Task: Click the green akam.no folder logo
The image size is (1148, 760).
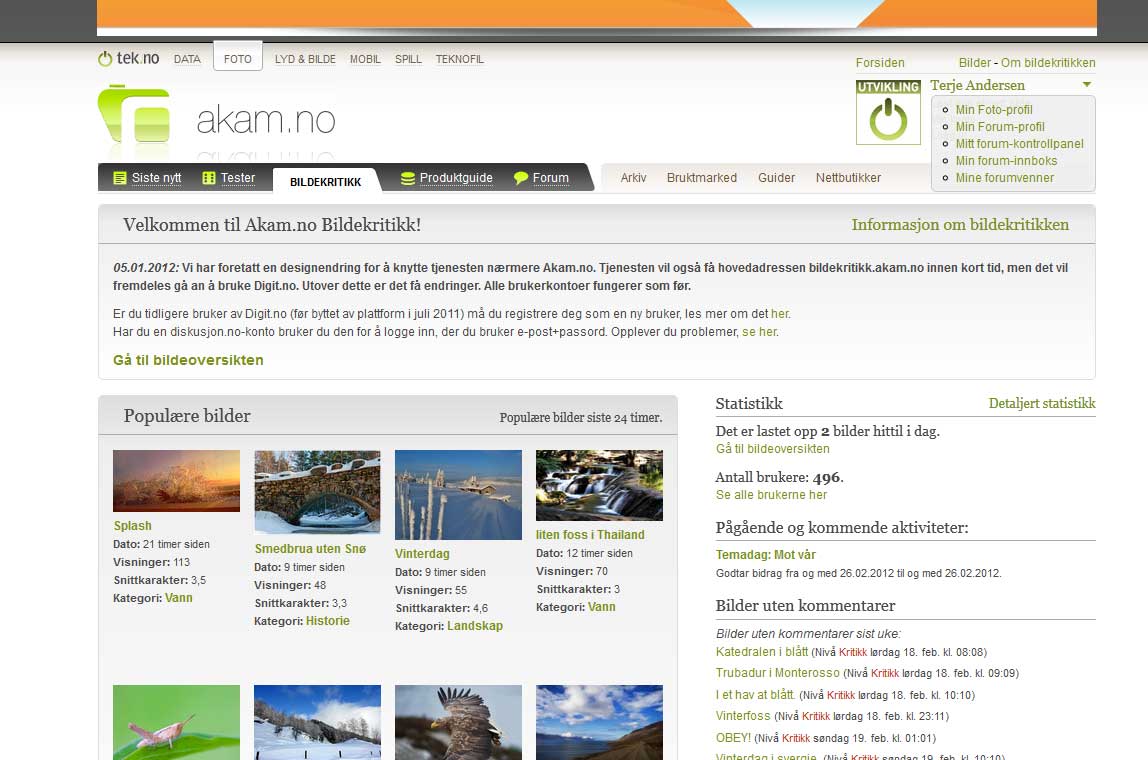Action: (x=134, y=113)
